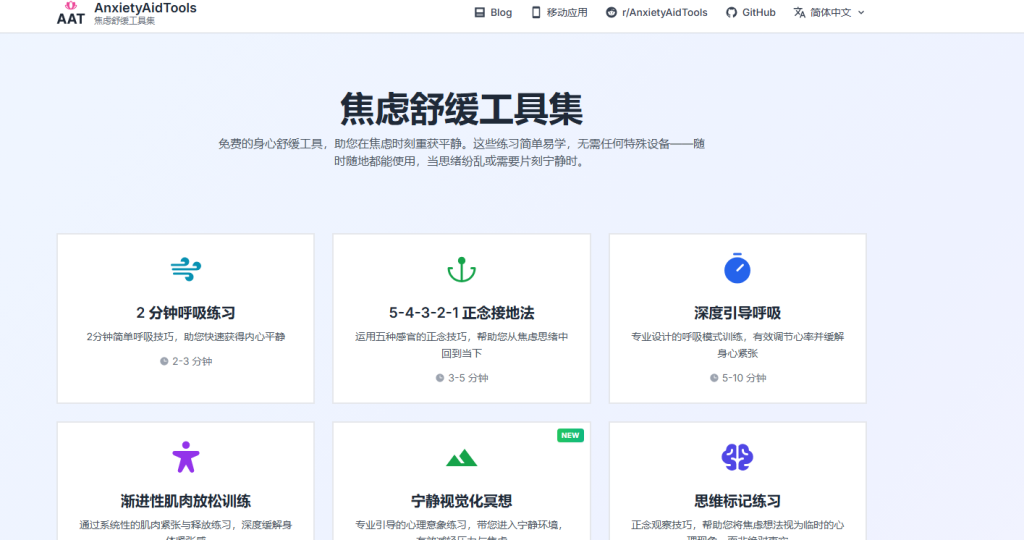Open the GitHub link in header

(750, 13)
